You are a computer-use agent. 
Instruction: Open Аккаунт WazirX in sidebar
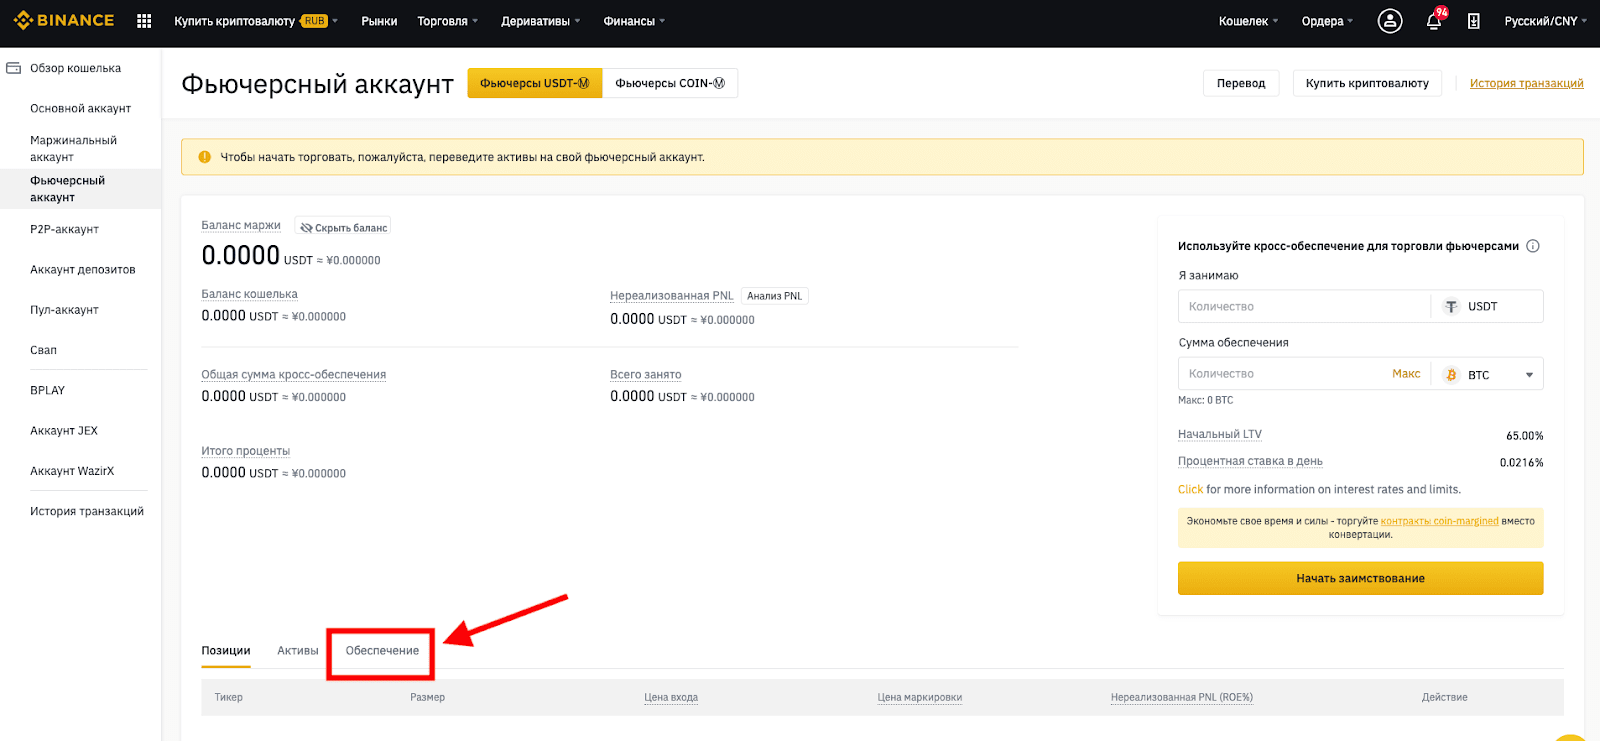pyautogui.click(x=72, y=471)
